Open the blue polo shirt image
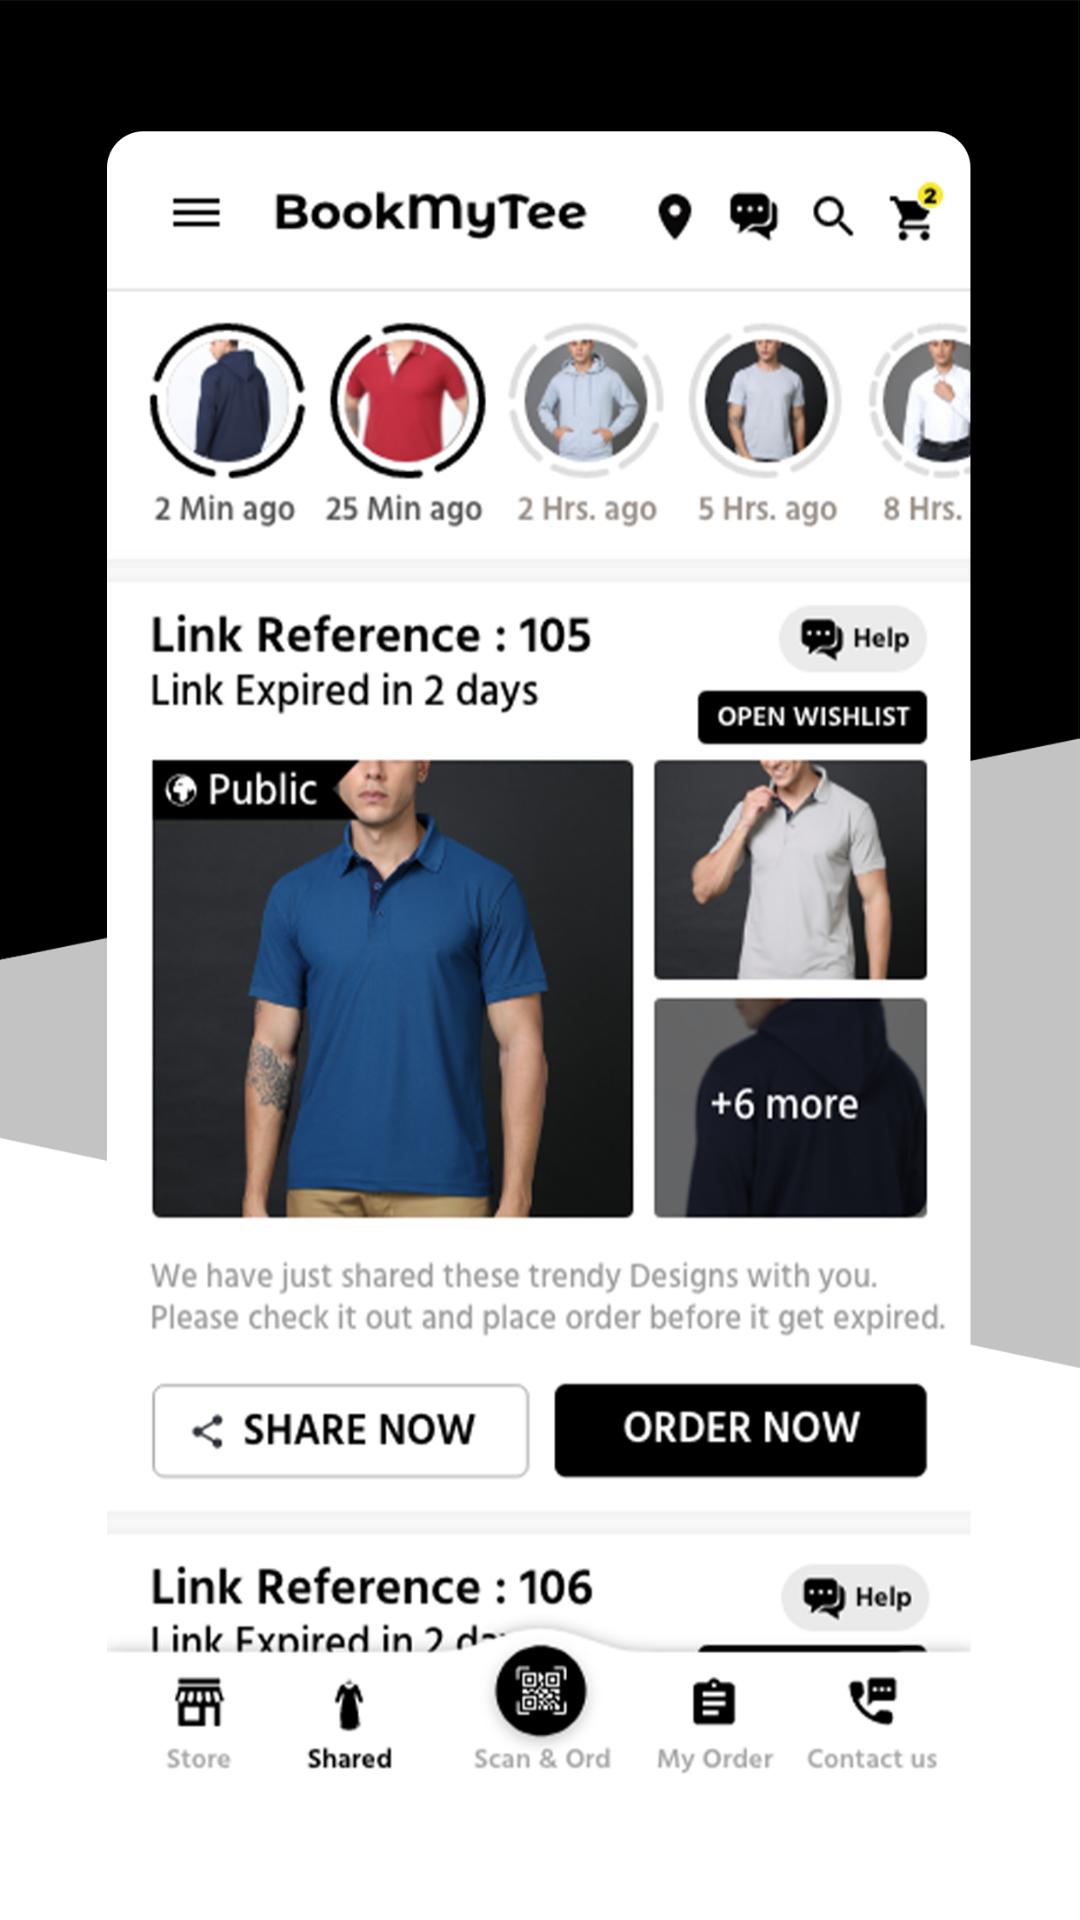The image size is (1080, 1920). (x=393, y=989)
